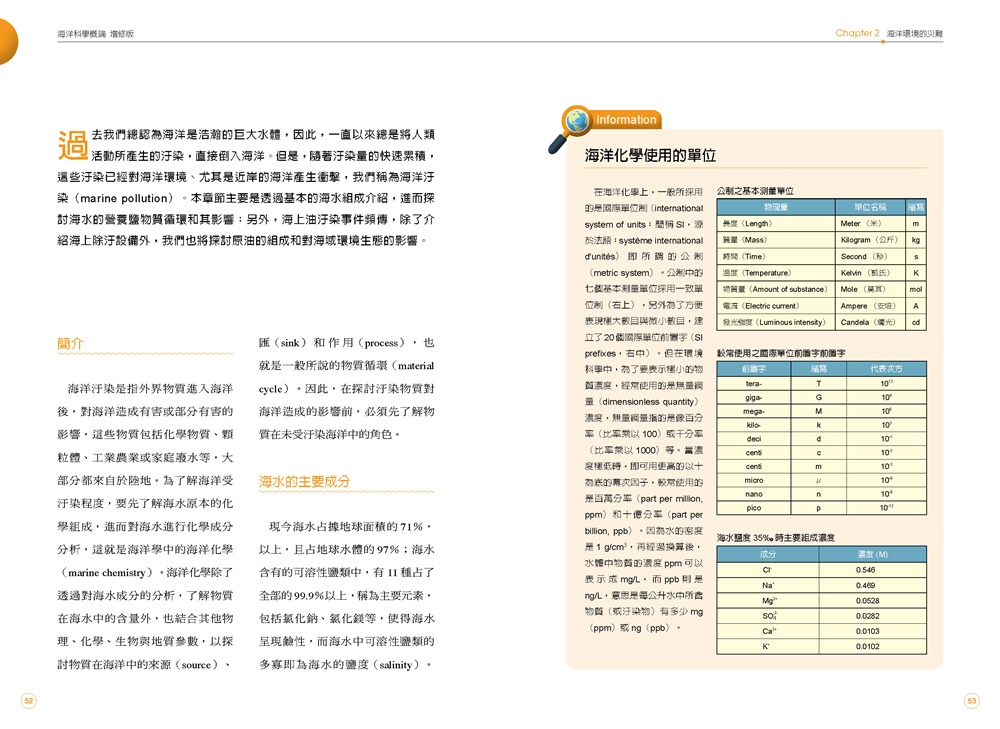
Task: Click the '0.546' concentration value
Action: [865, 570]
